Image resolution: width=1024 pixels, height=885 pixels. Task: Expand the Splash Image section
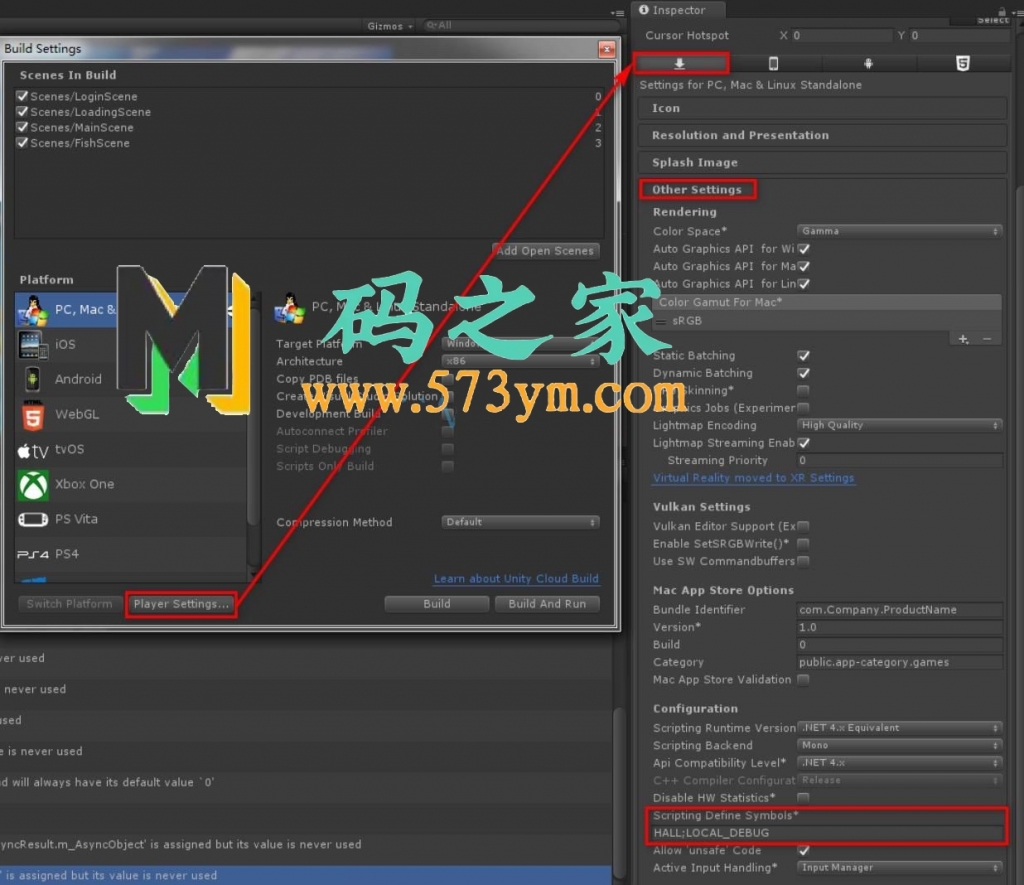[x=822, y=163]
